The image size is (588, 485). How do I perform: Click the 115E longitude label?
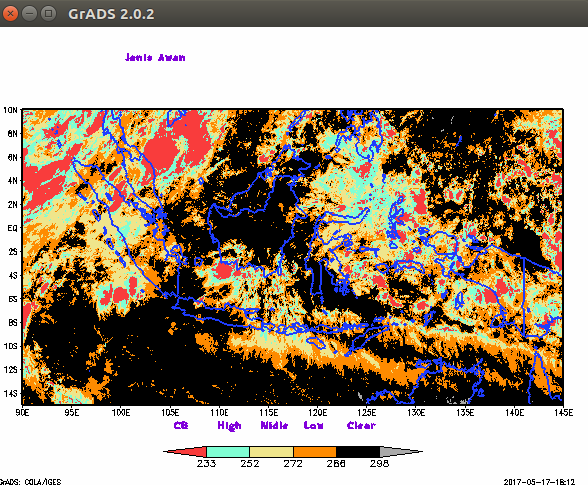[x=268, y=413]
